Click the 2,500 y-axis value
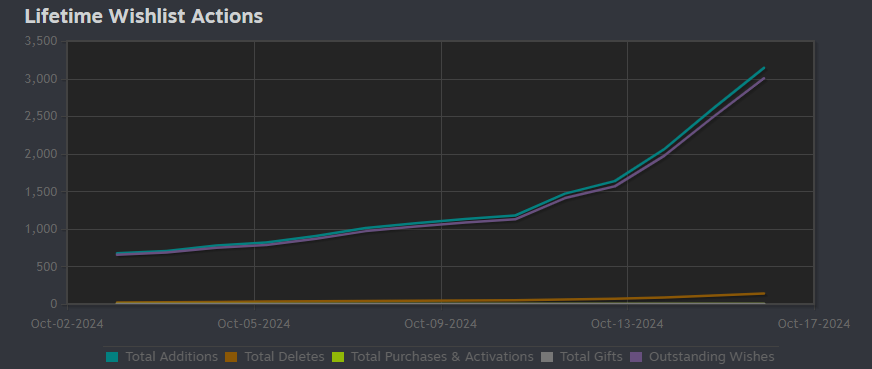 click(42, 117)
